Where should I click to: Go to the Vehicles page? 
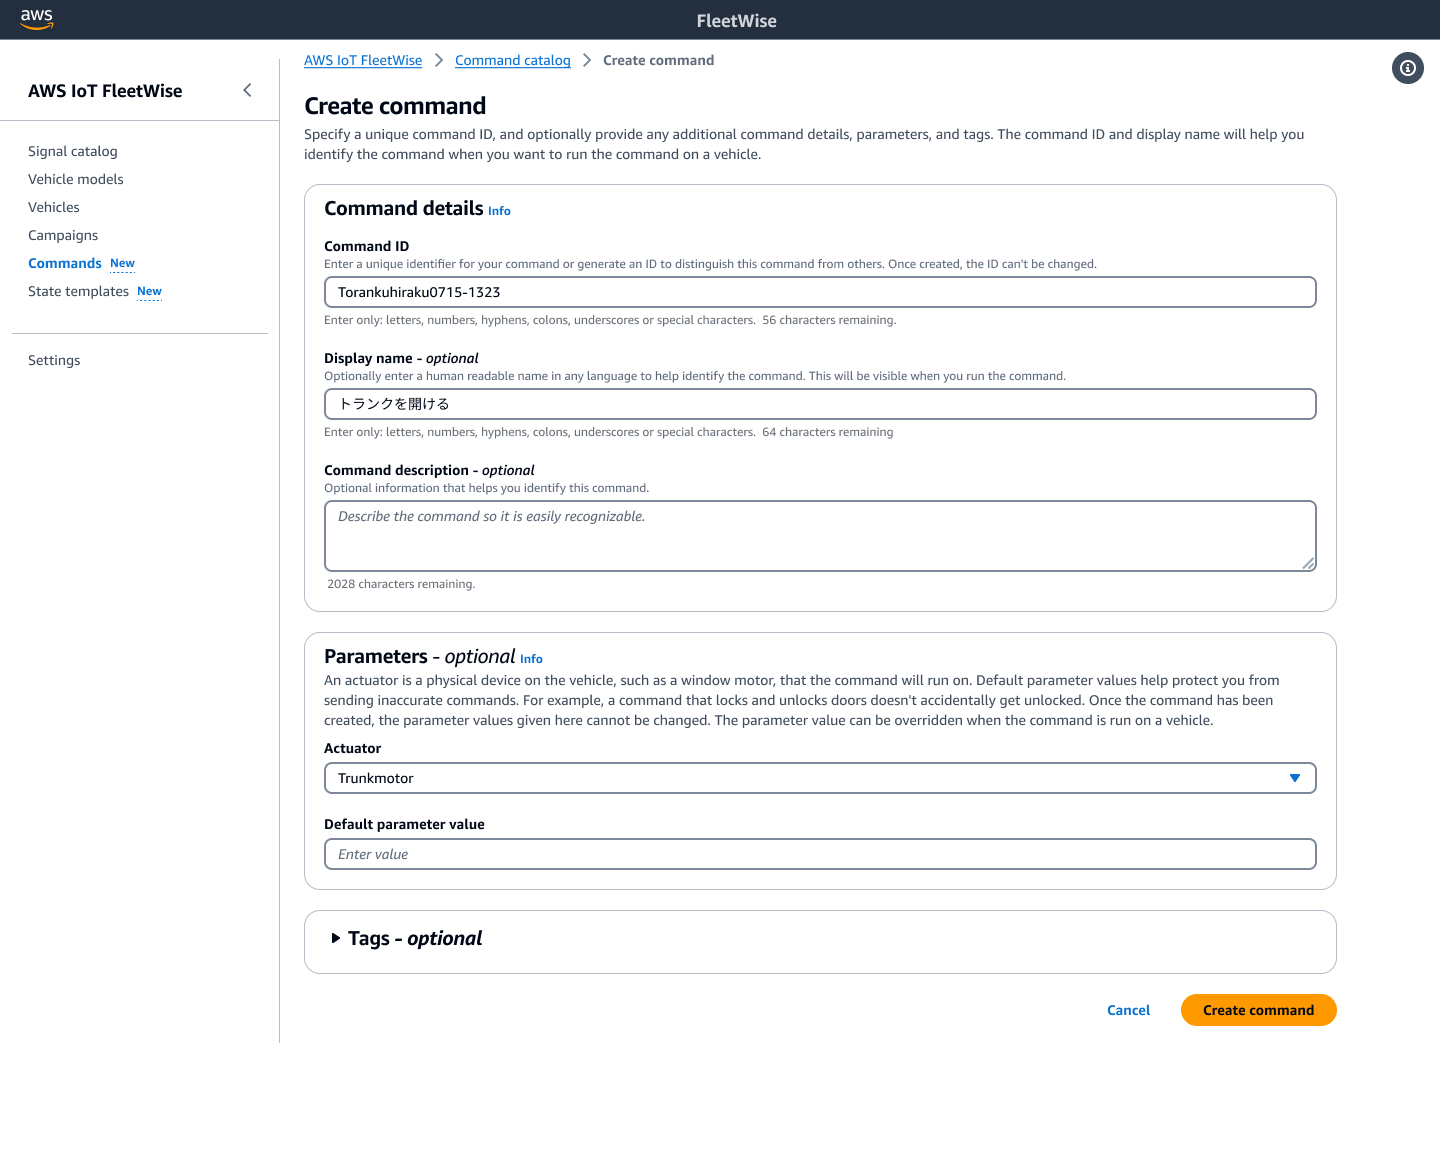[x=54, y=207]
